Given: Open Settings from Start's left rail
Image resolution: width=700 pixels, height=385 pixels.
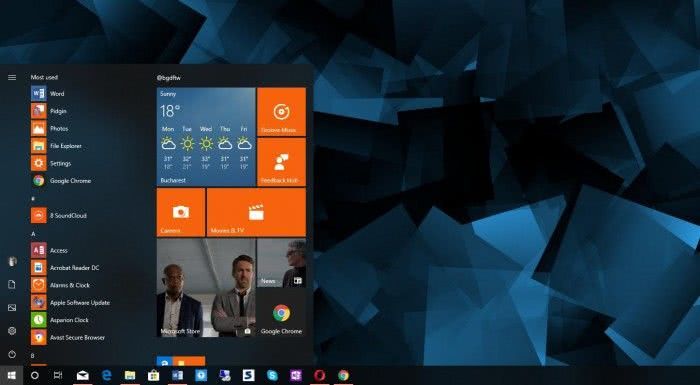Looking at the screenshot, I should [x=12, y=331].
